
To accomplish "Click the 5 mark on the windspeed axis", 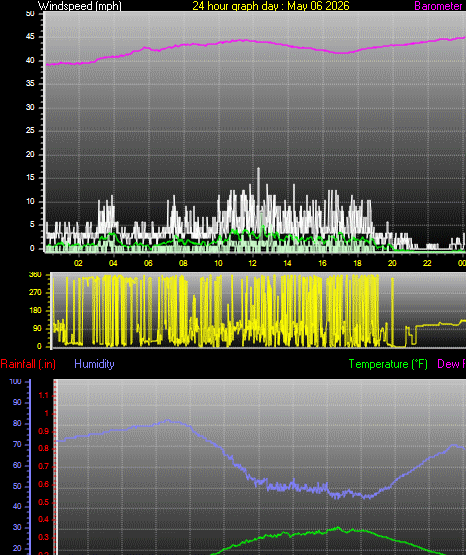I will [32, 224].
